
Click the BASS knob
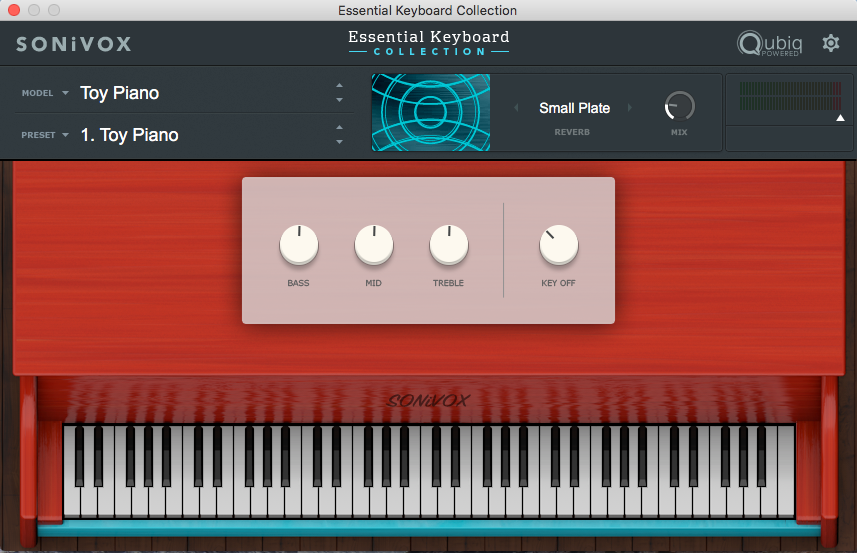298,245
